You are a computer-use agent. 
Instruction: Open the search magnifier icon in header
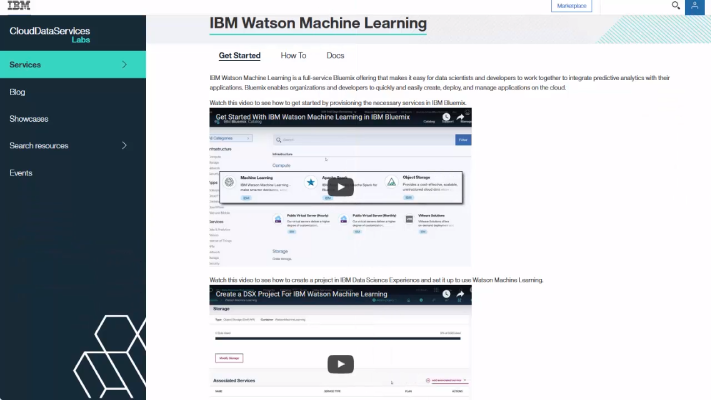[675, 5]
